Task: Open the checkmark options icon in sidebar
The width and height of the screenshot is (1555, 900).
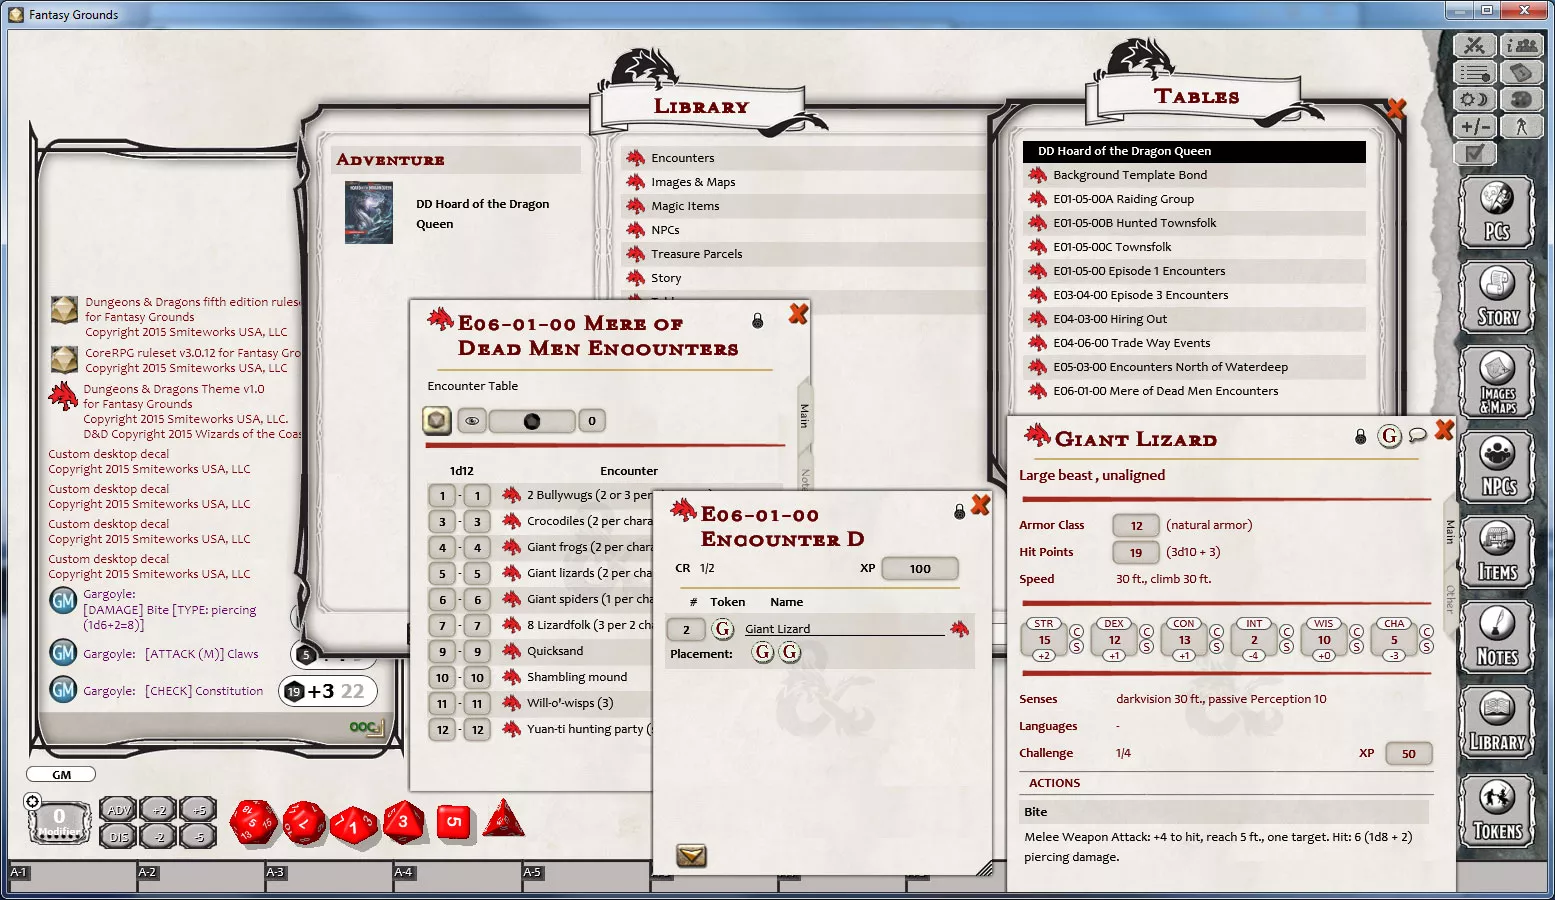Action: click(x=1474, y=153)
